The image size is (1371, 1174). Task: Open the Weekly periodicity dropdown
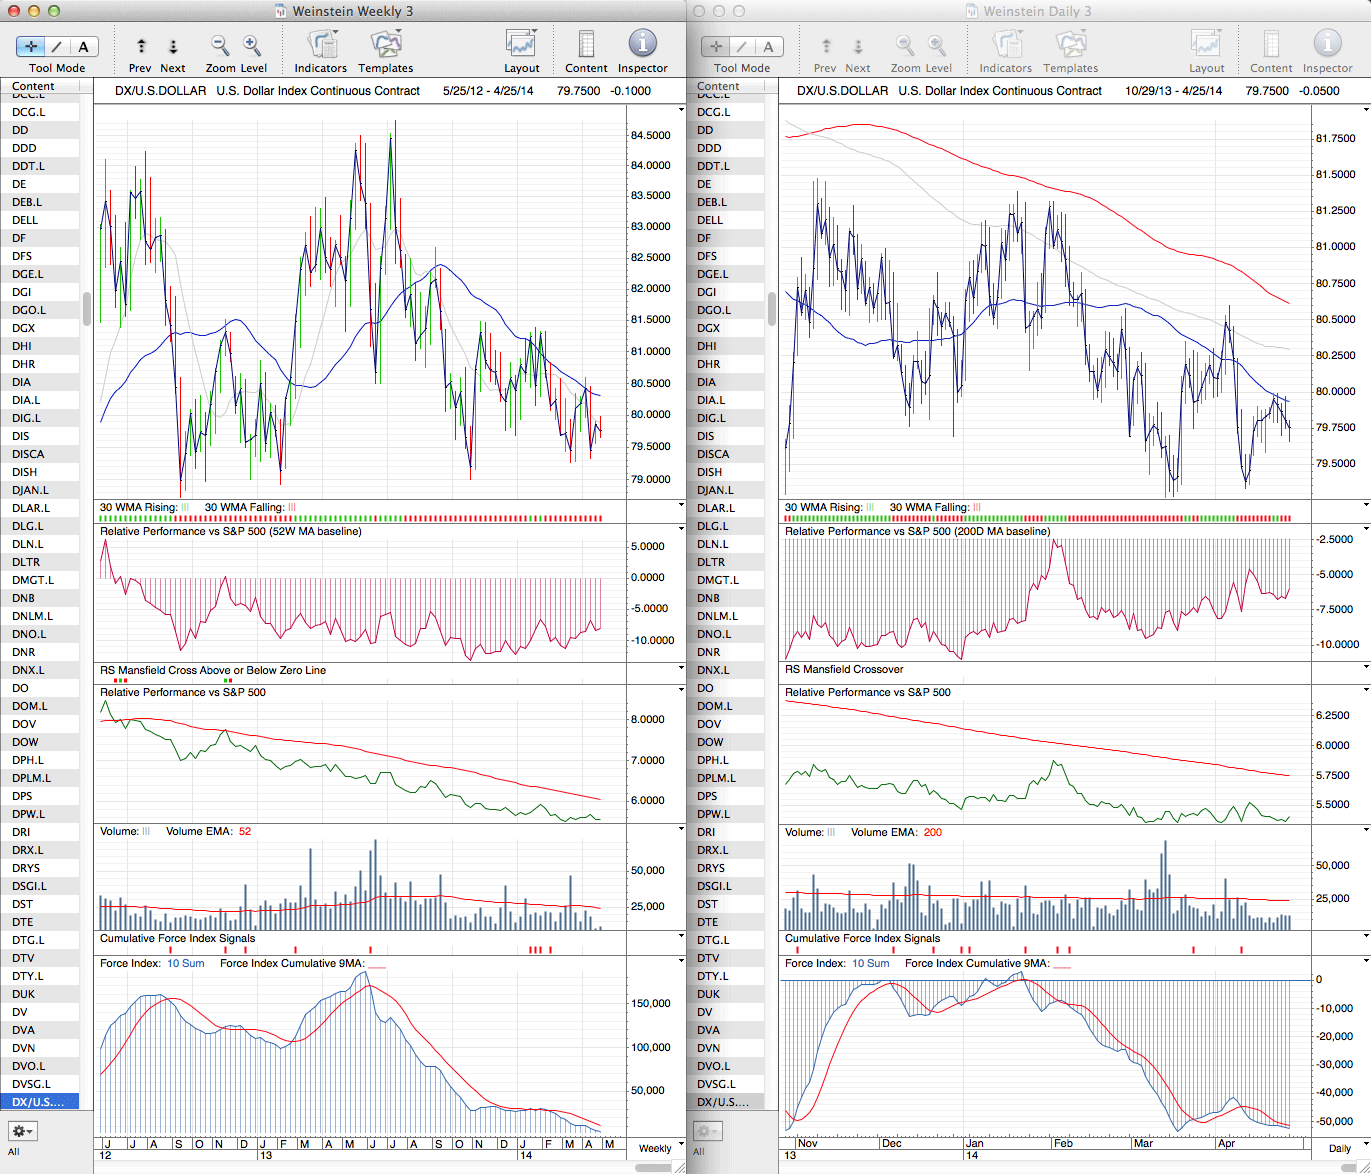(x=661, y=1148)
